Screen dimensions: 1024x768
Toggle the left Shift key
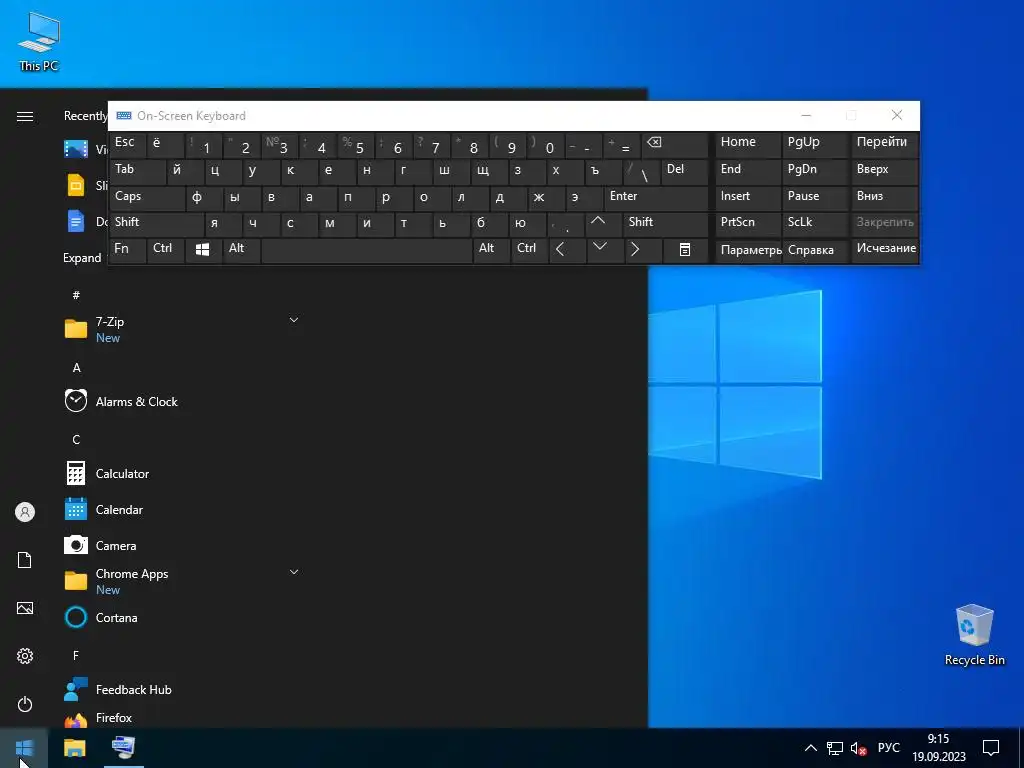coord(157,224)
